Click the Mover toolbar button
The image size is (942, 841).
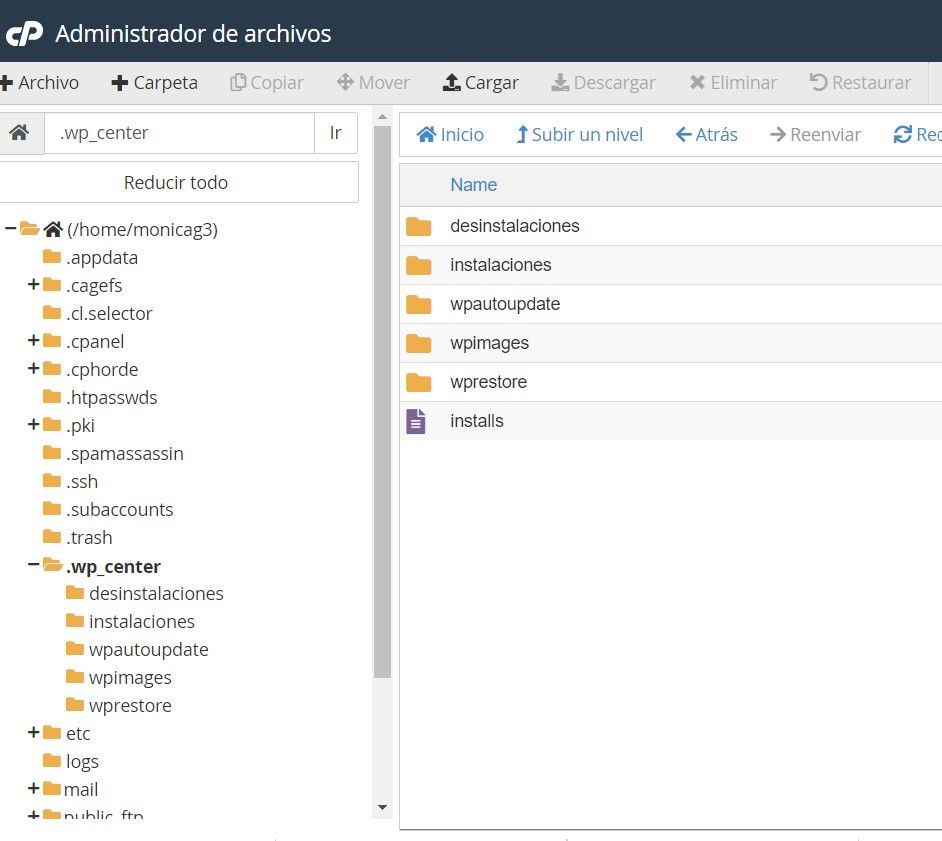(x=373, y=82)
